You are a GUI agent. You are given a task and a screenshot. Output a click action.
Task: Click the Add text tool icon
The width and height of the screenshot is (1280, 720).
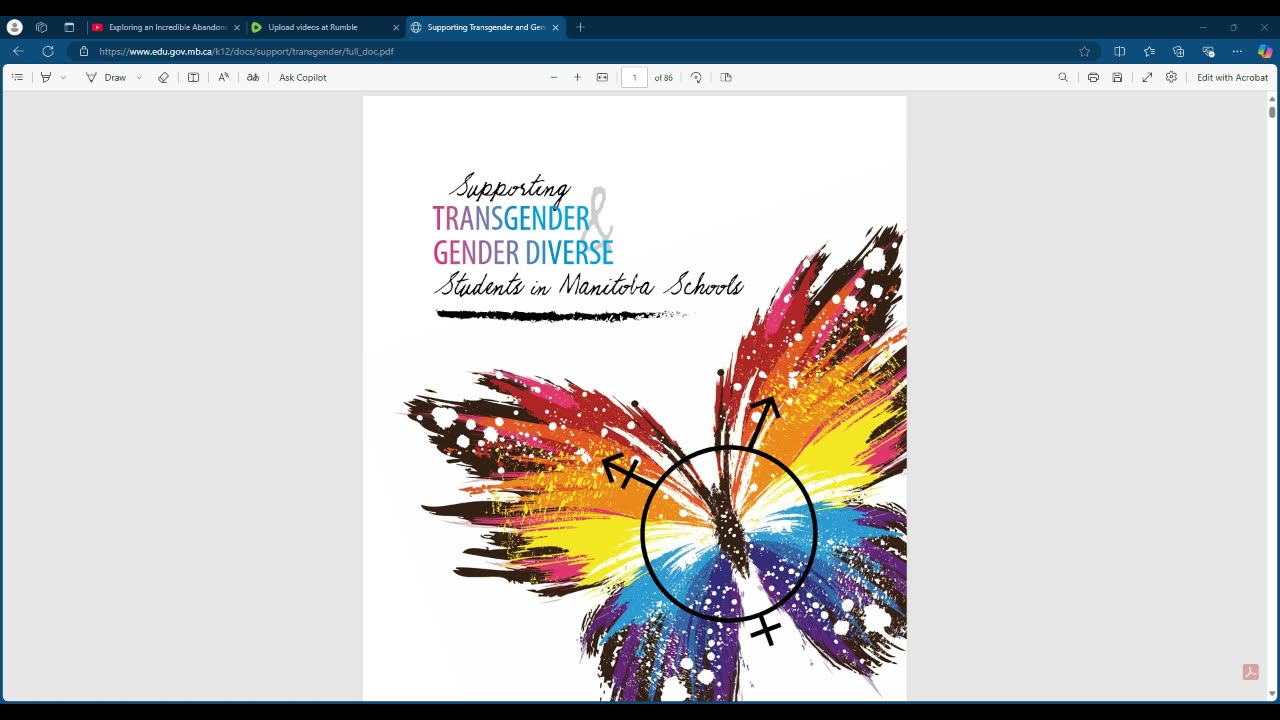tap(193, 77)
